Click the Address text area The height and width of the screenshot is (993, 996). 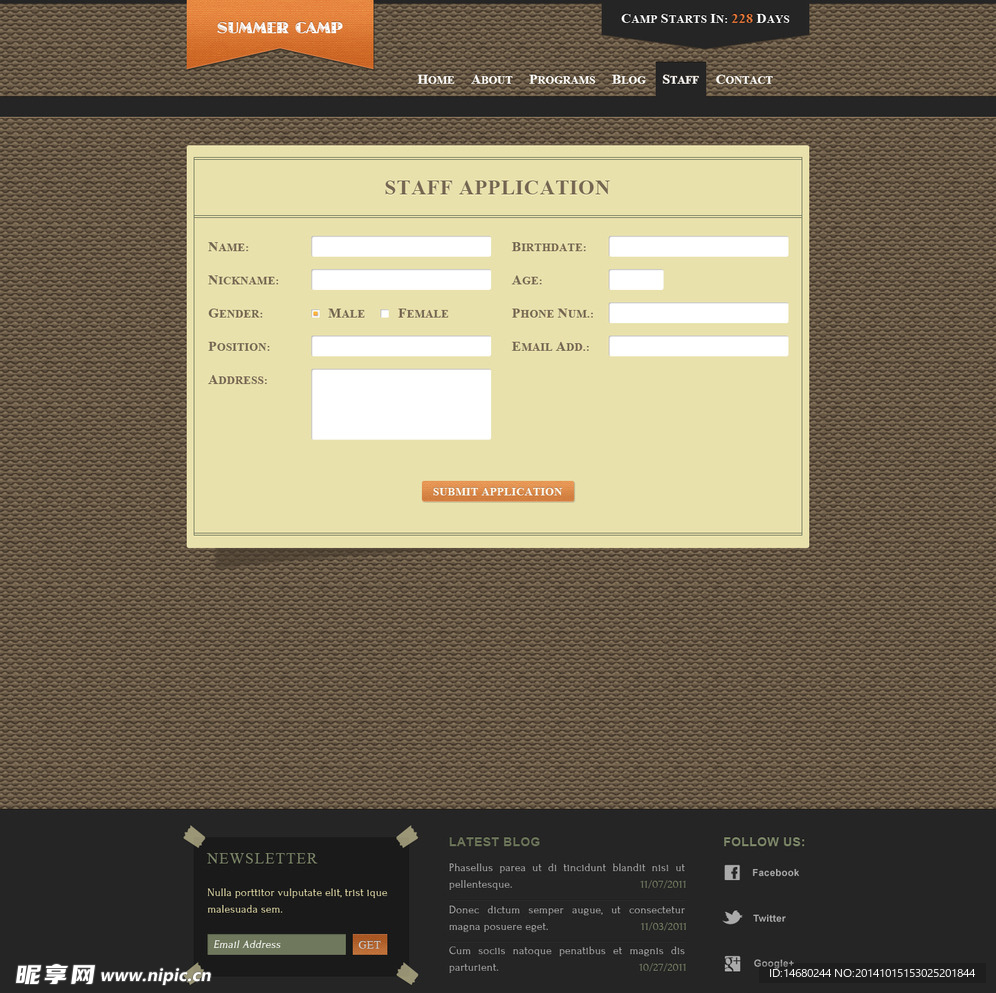[x=401, y=404]
